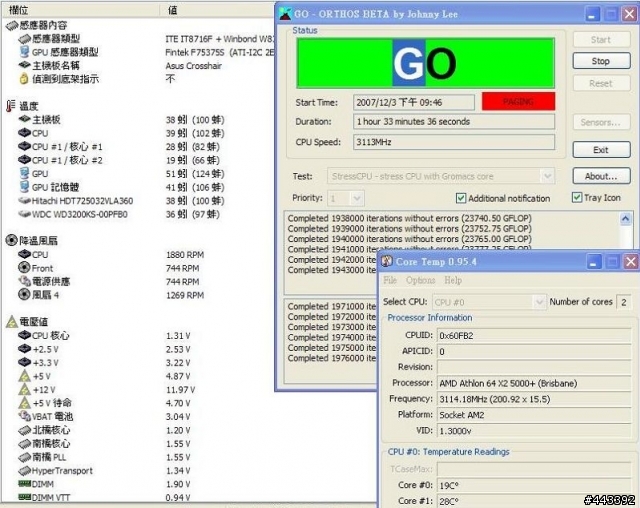The width and height of the screenshot is (640, 508).
Task: Click the Number of cores field
Action: point(624,302)
